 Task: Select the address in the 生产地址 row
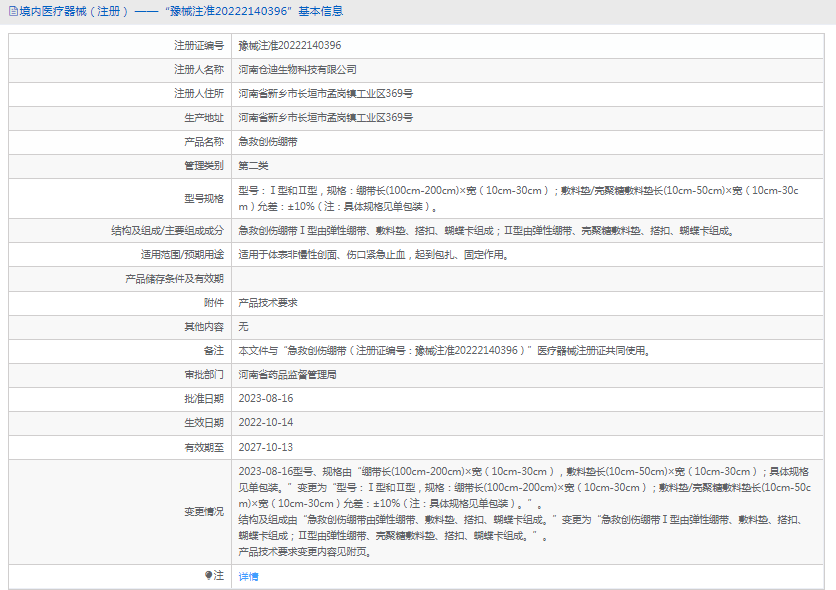(325, 117)
